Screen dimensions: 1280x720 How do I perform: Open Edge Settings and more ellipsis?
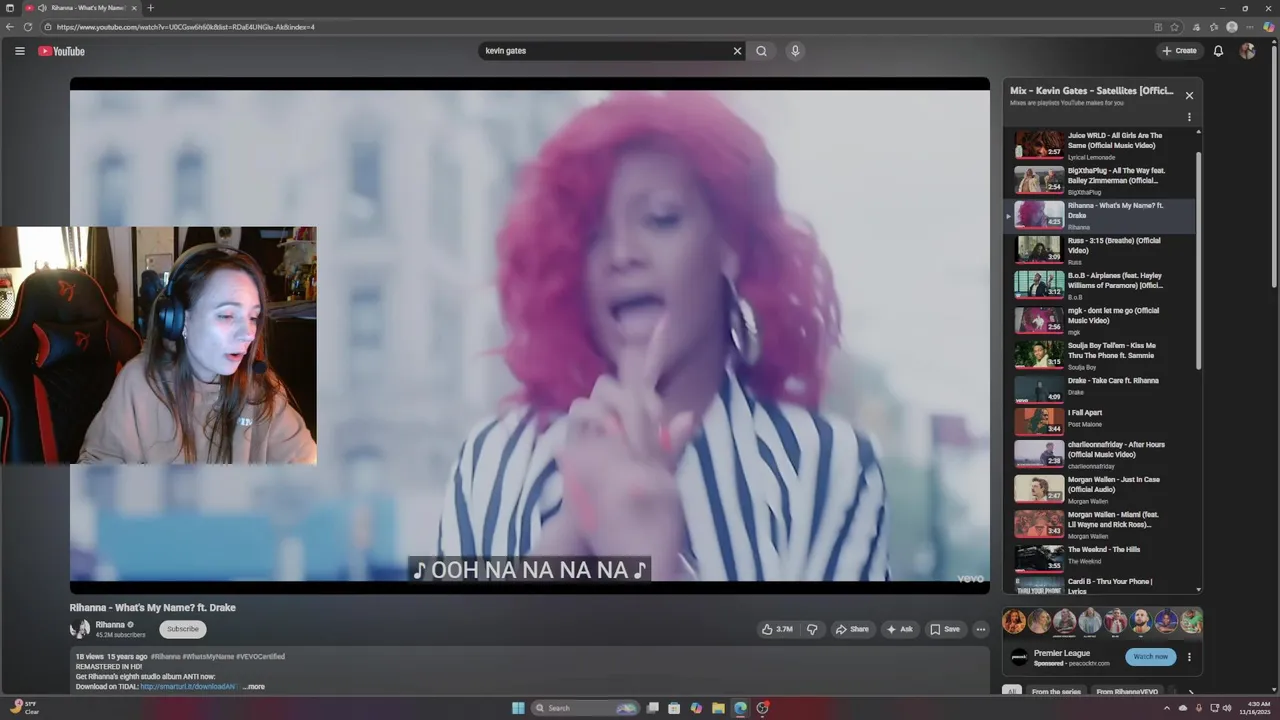coord(1250,27)
